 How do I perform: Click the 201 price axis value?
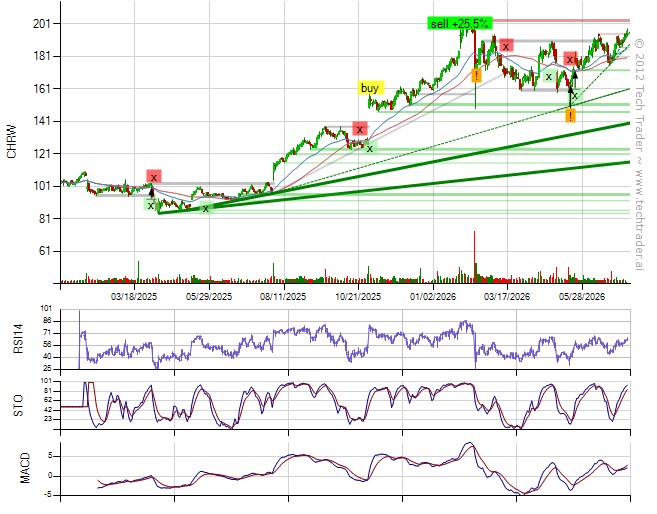41,23
